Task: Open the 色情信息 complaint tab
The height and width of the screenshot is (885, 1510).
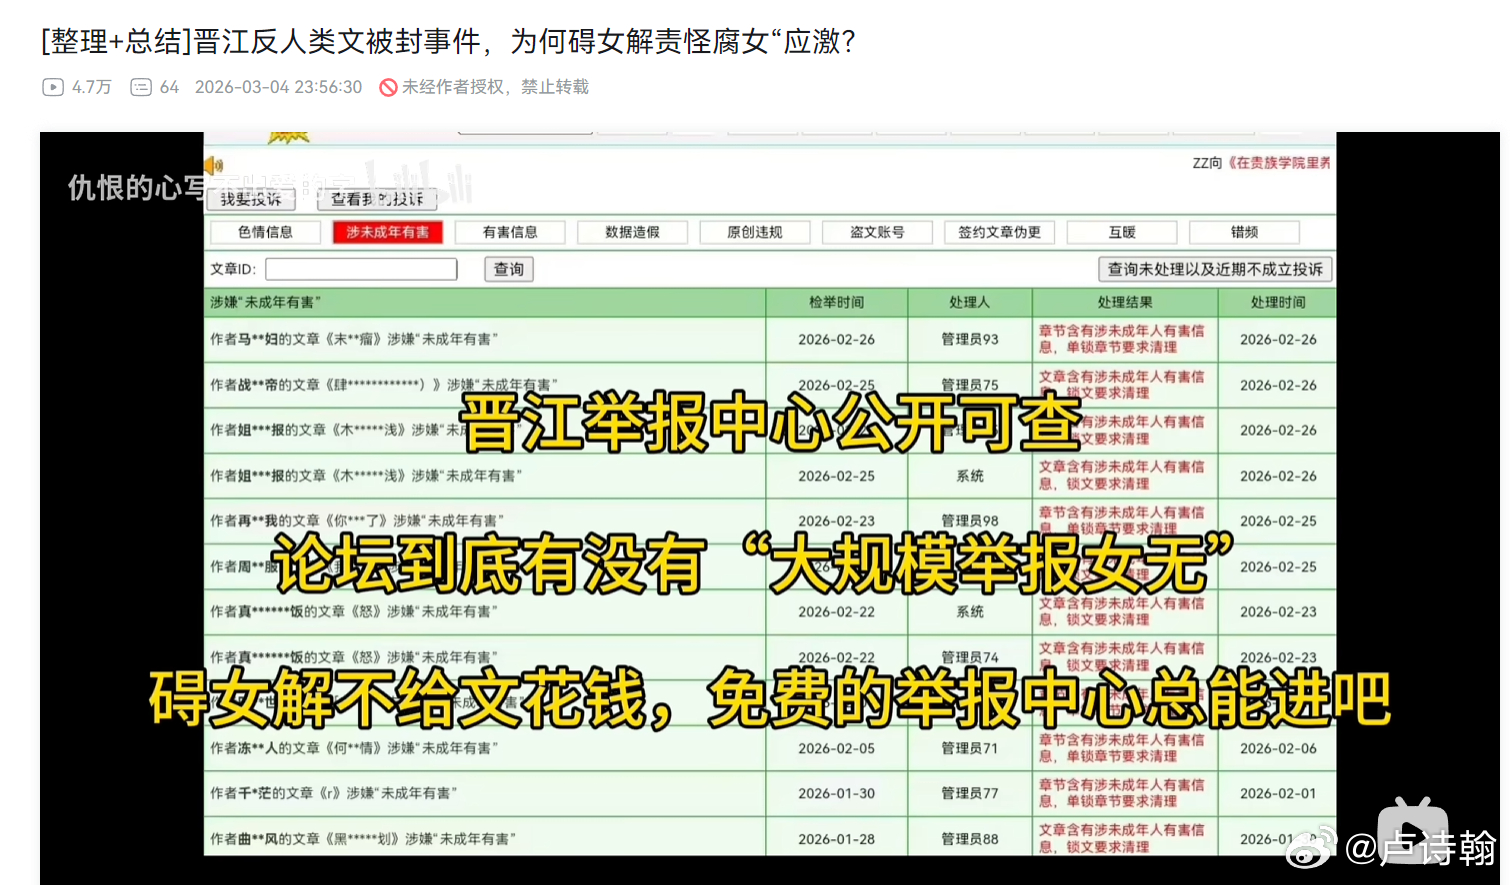Action: 265,232
